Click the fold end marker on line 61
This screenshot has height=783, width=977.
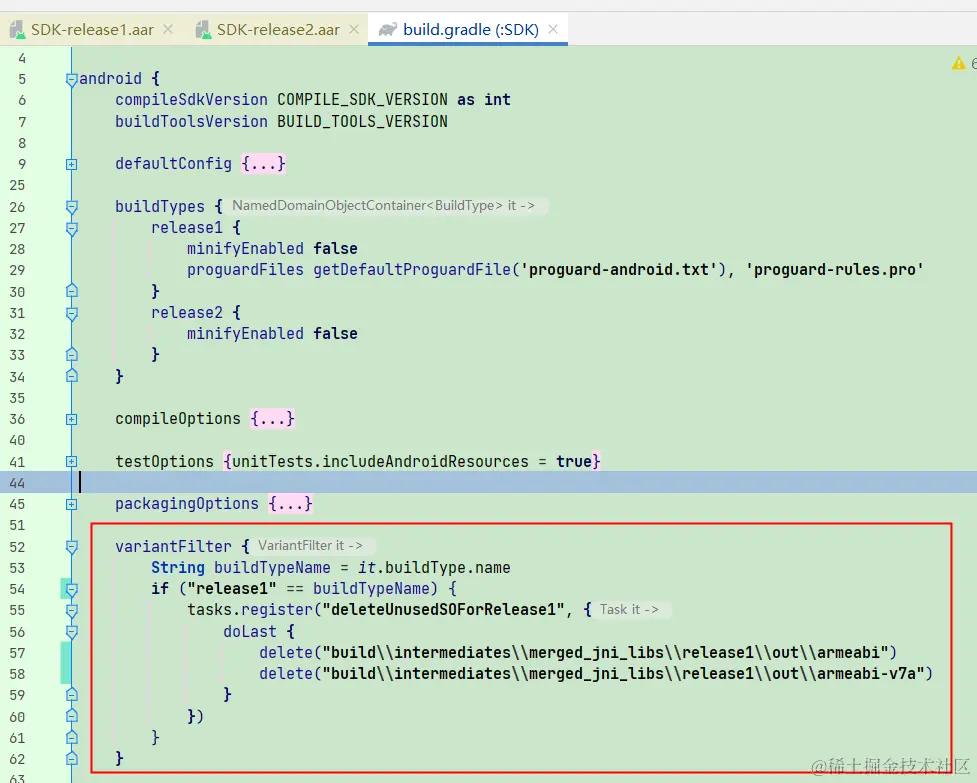click(72, 738)
